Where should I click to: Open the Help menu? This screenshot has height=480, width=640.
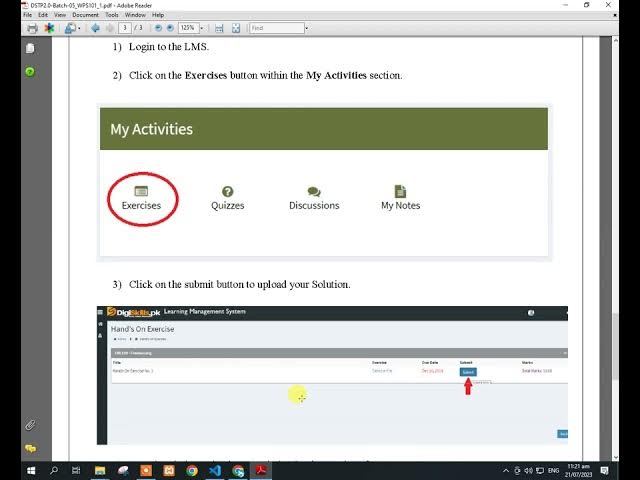tap(158, 15)
